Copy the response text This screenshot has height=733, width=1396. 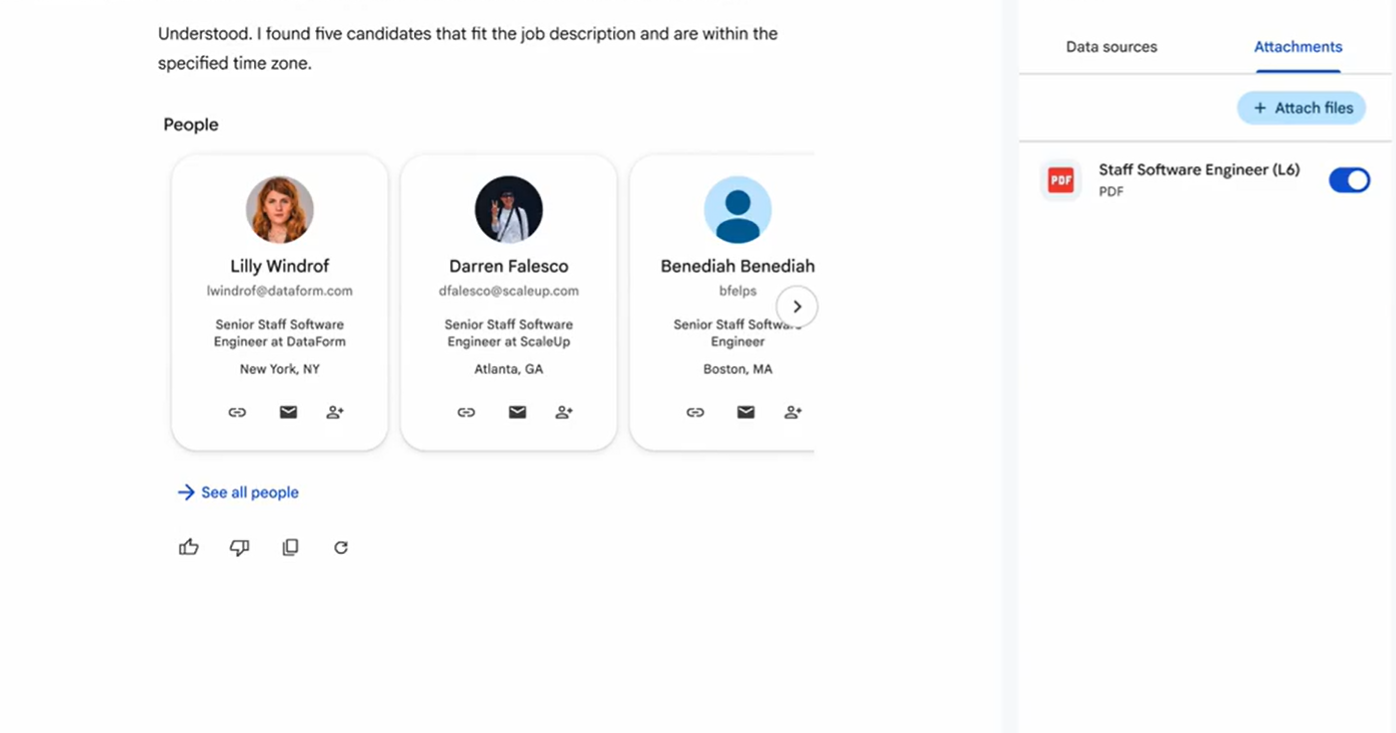(290, 547)
